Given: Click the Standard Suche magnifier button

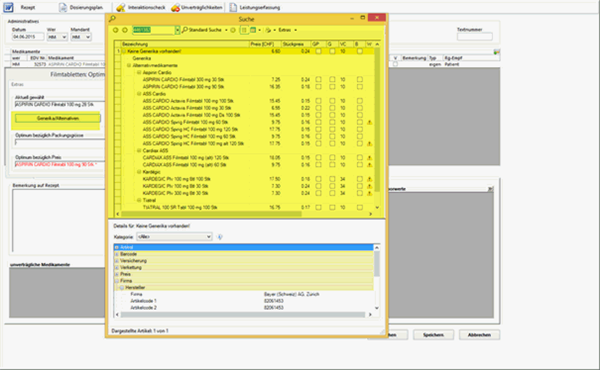Looking at the screenshot, I should pos(202,30).
